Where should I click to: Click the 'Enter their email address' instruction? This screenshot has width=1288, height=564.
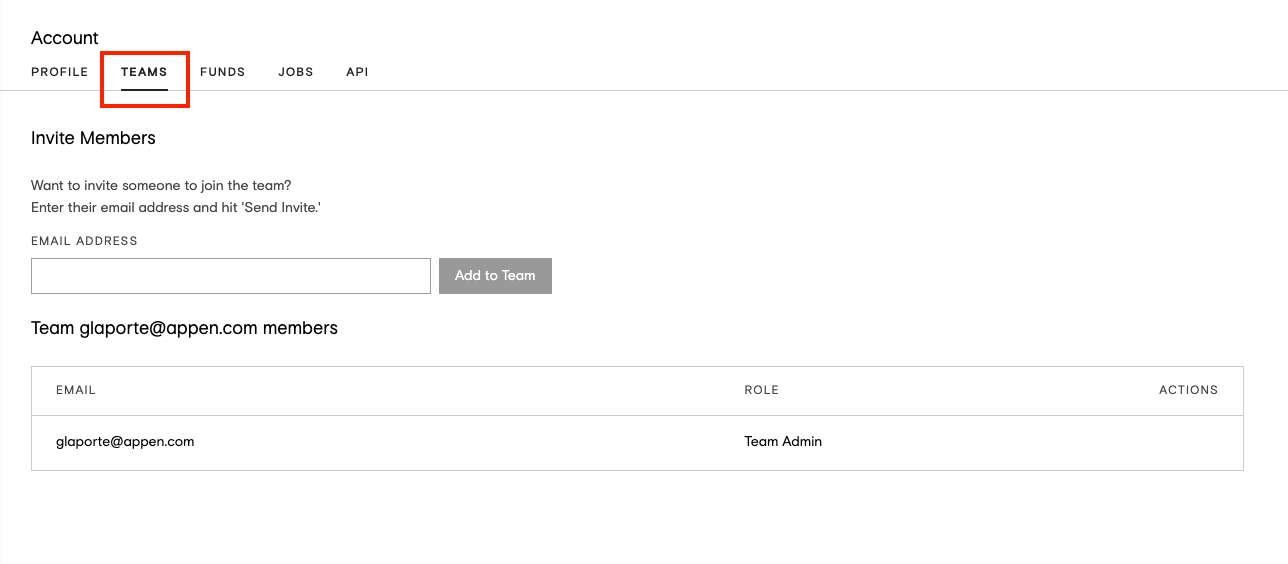click(x=176, y=207)
